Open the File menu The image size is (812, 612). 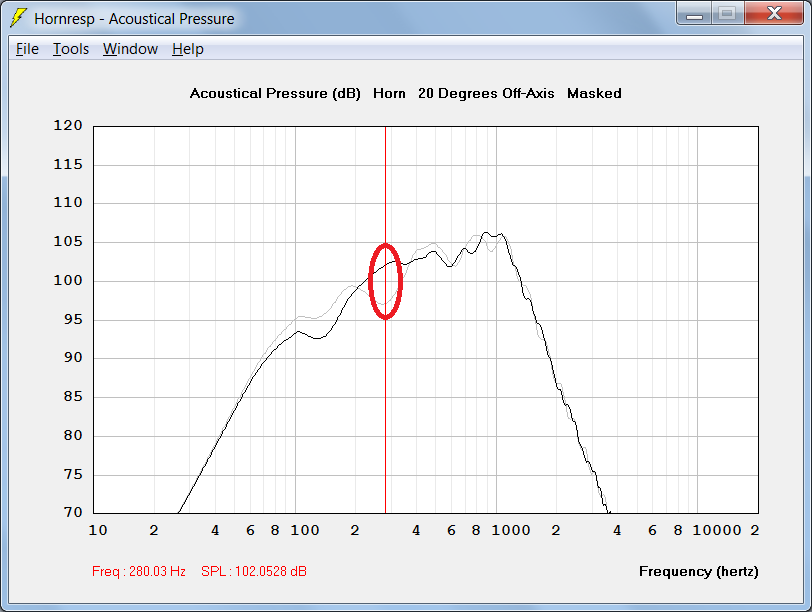pos(27,49)
